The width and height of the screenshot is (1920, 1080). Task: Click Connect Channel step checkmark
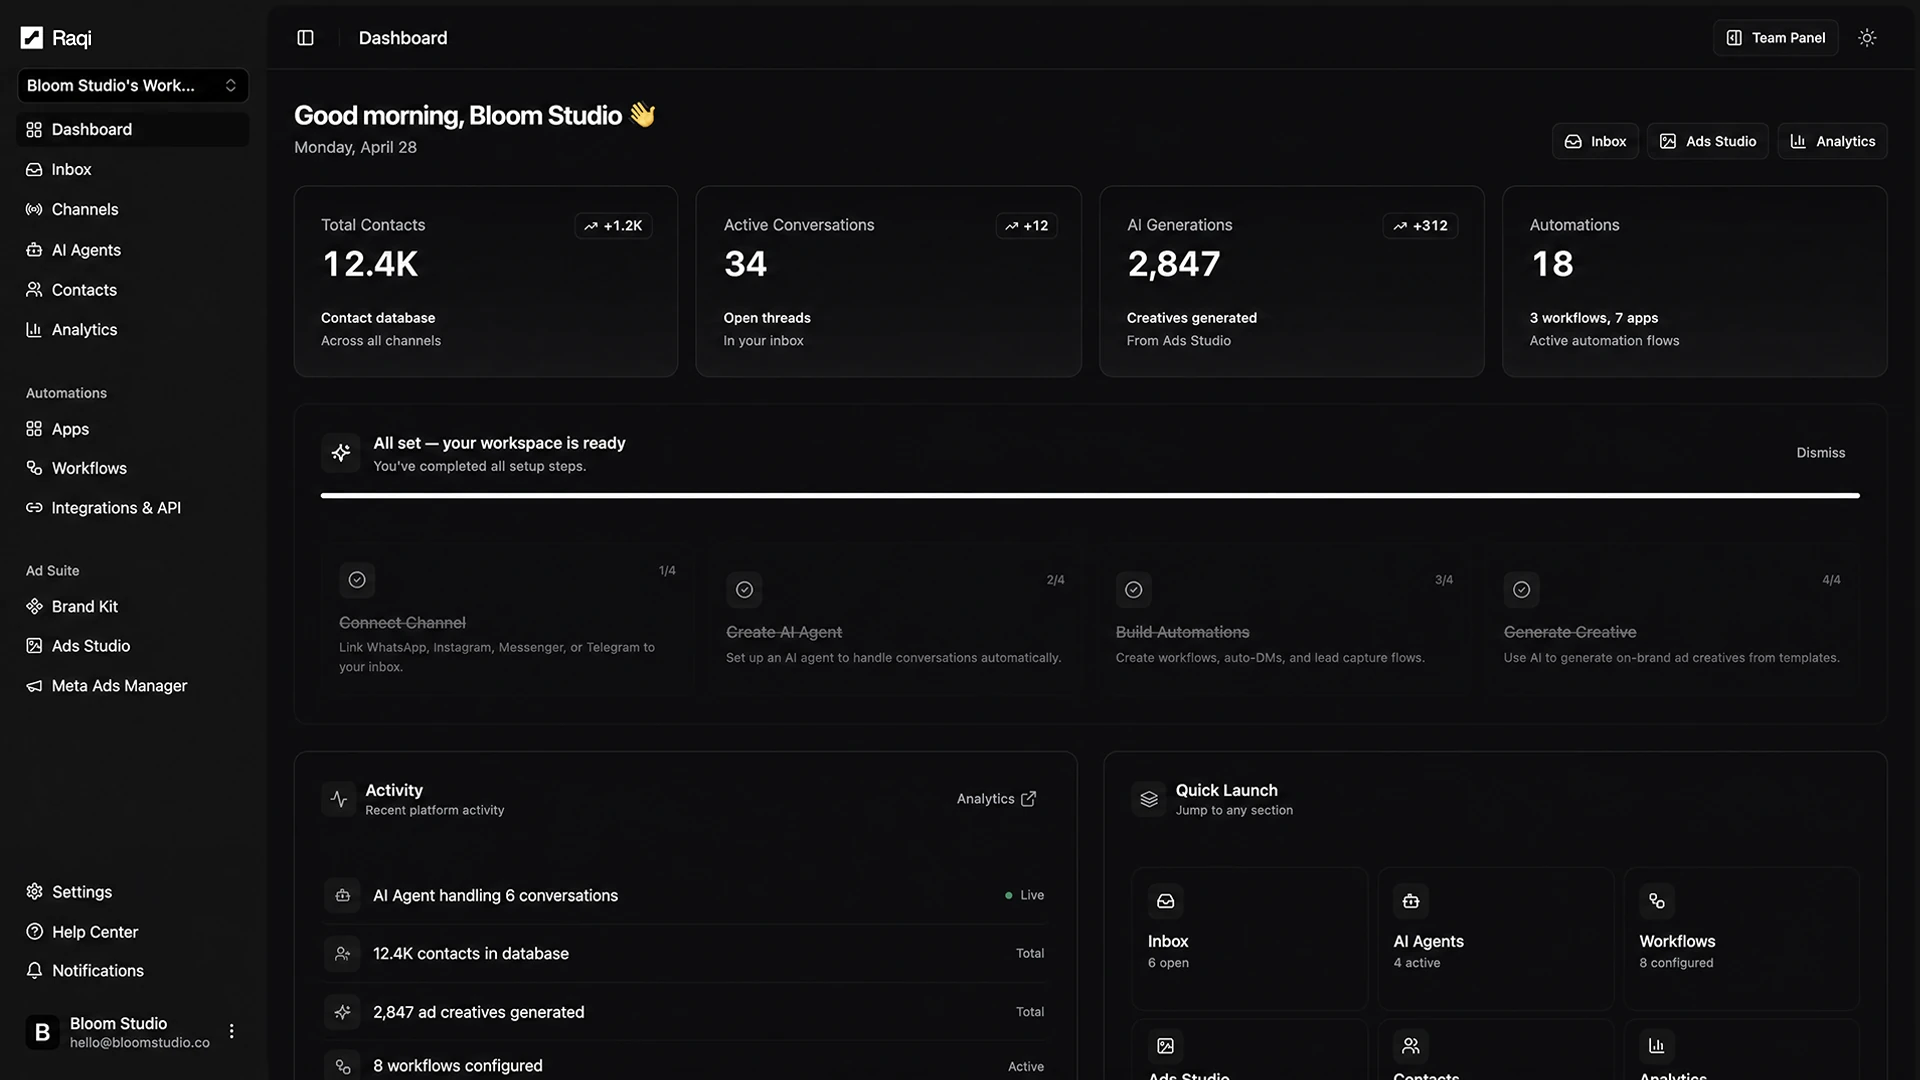click(357, 580)
